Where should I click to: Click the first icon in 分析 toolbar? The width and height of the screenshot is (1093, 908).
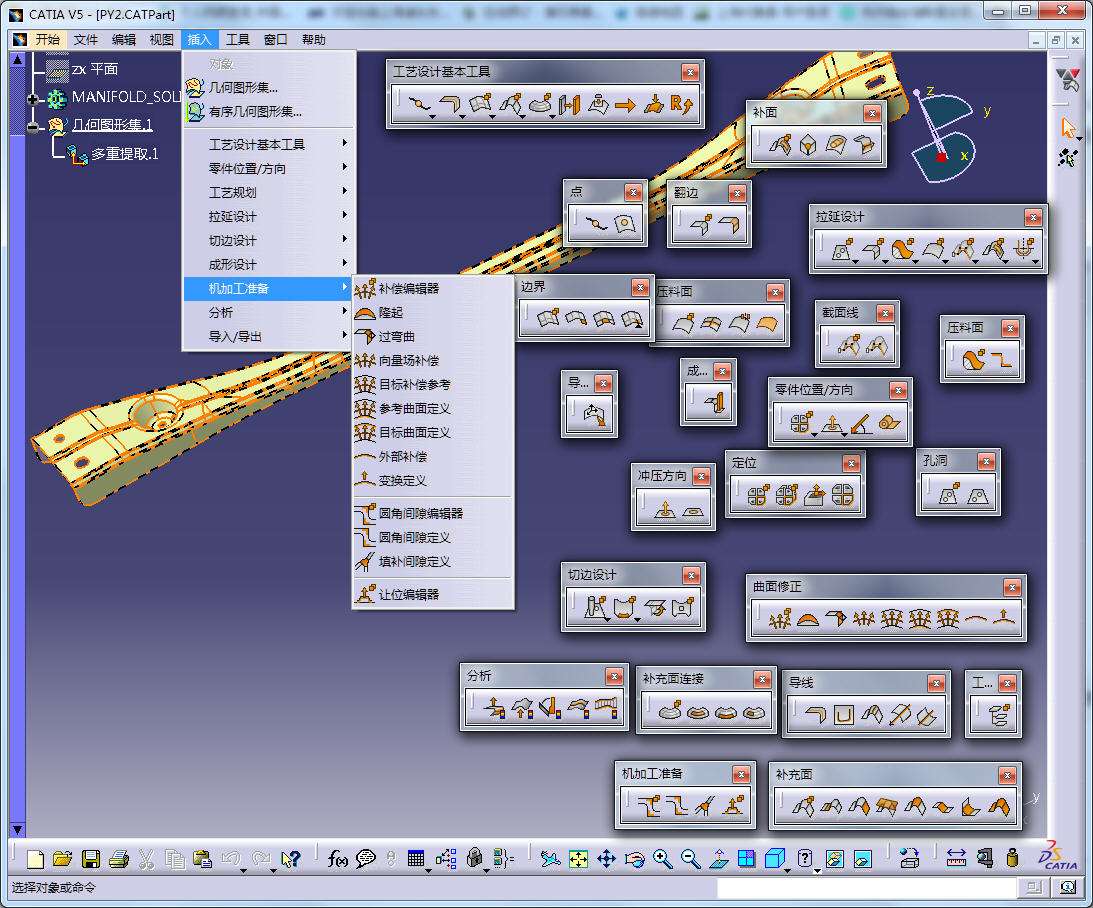494,707
